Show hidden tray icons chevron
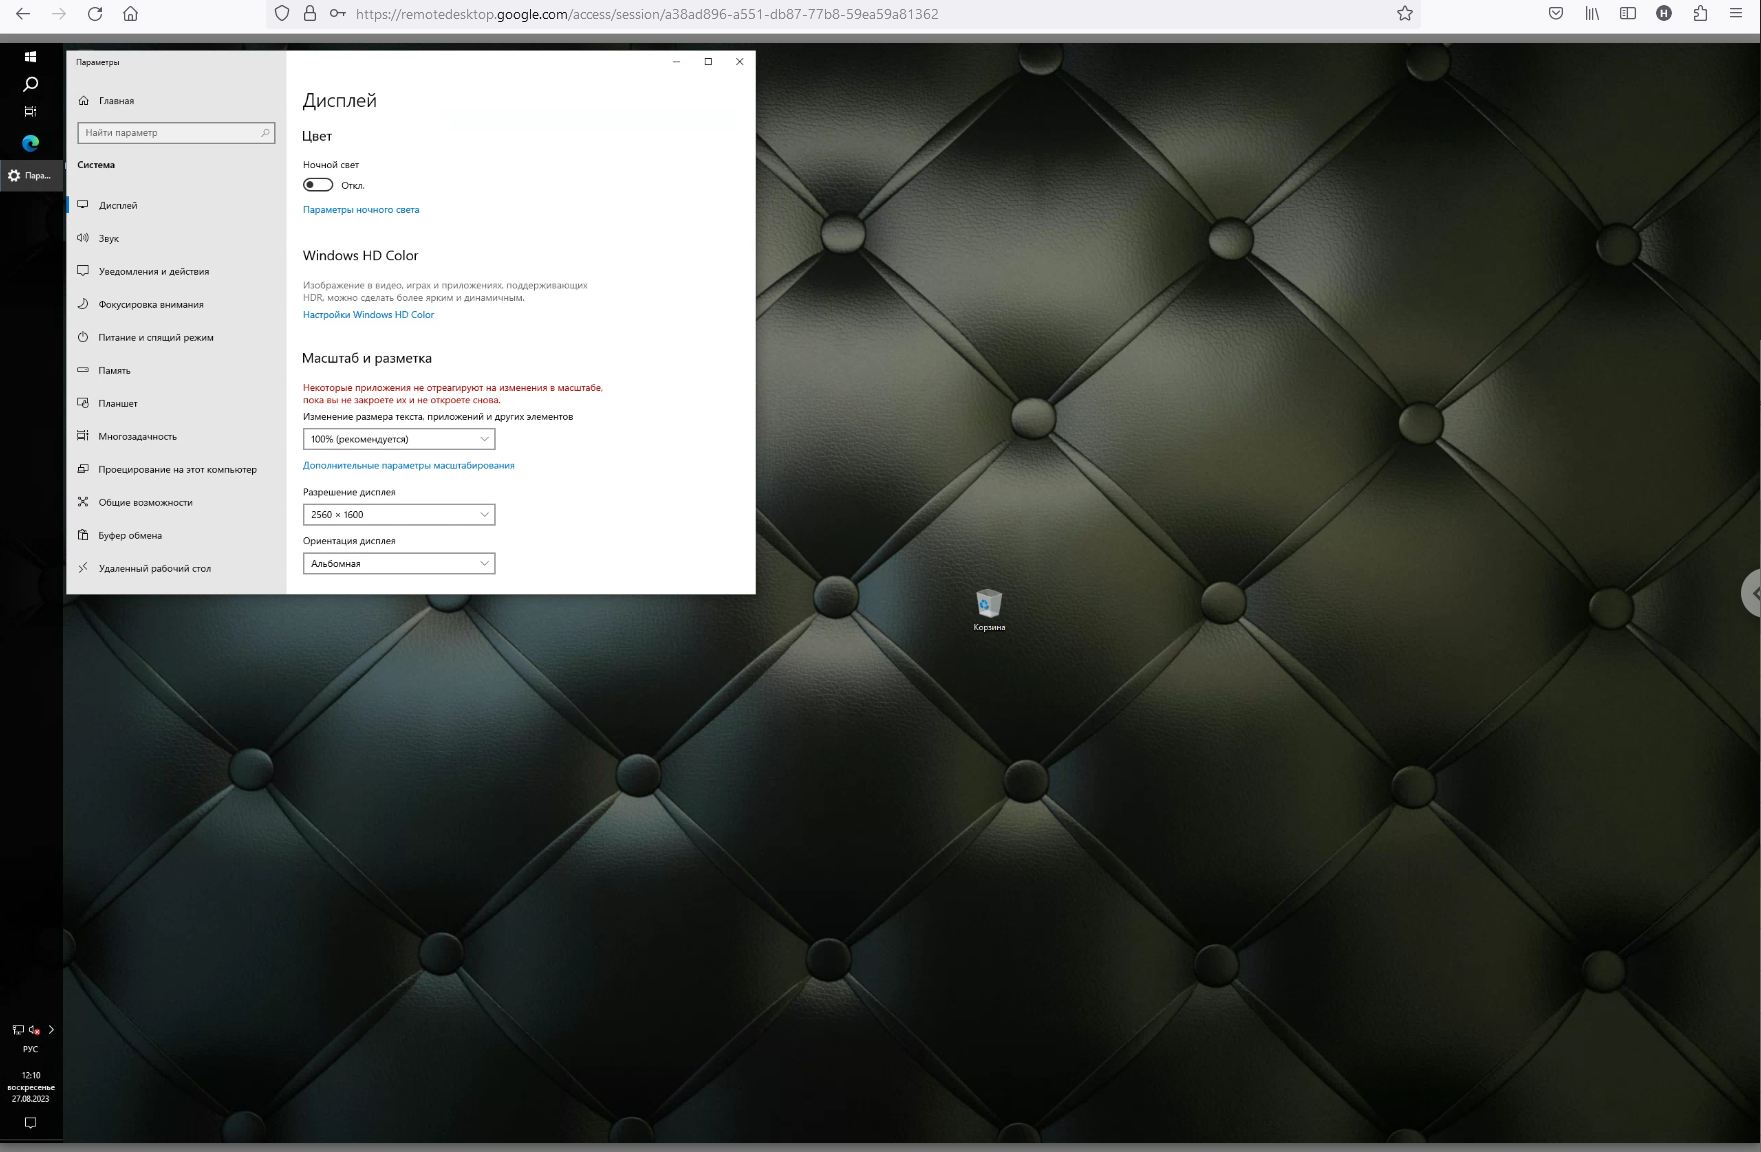 click(x=51, y=1029)
